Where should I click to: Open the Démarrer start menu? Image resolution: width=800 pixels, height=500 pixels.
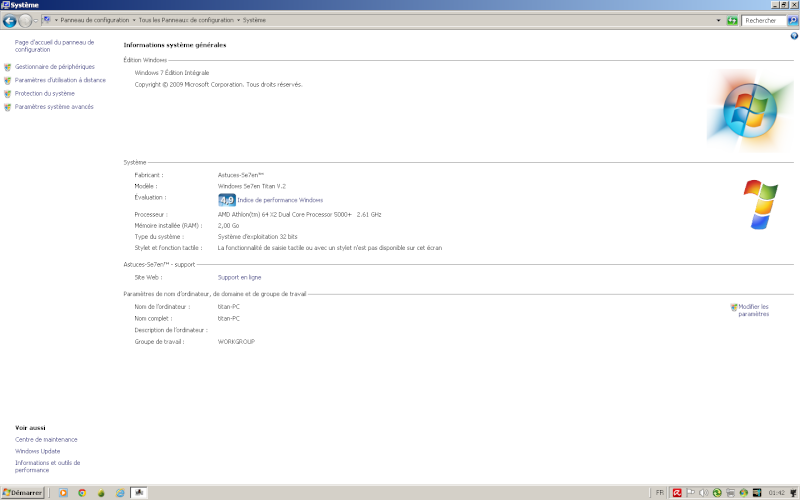(x=23, y=492)
